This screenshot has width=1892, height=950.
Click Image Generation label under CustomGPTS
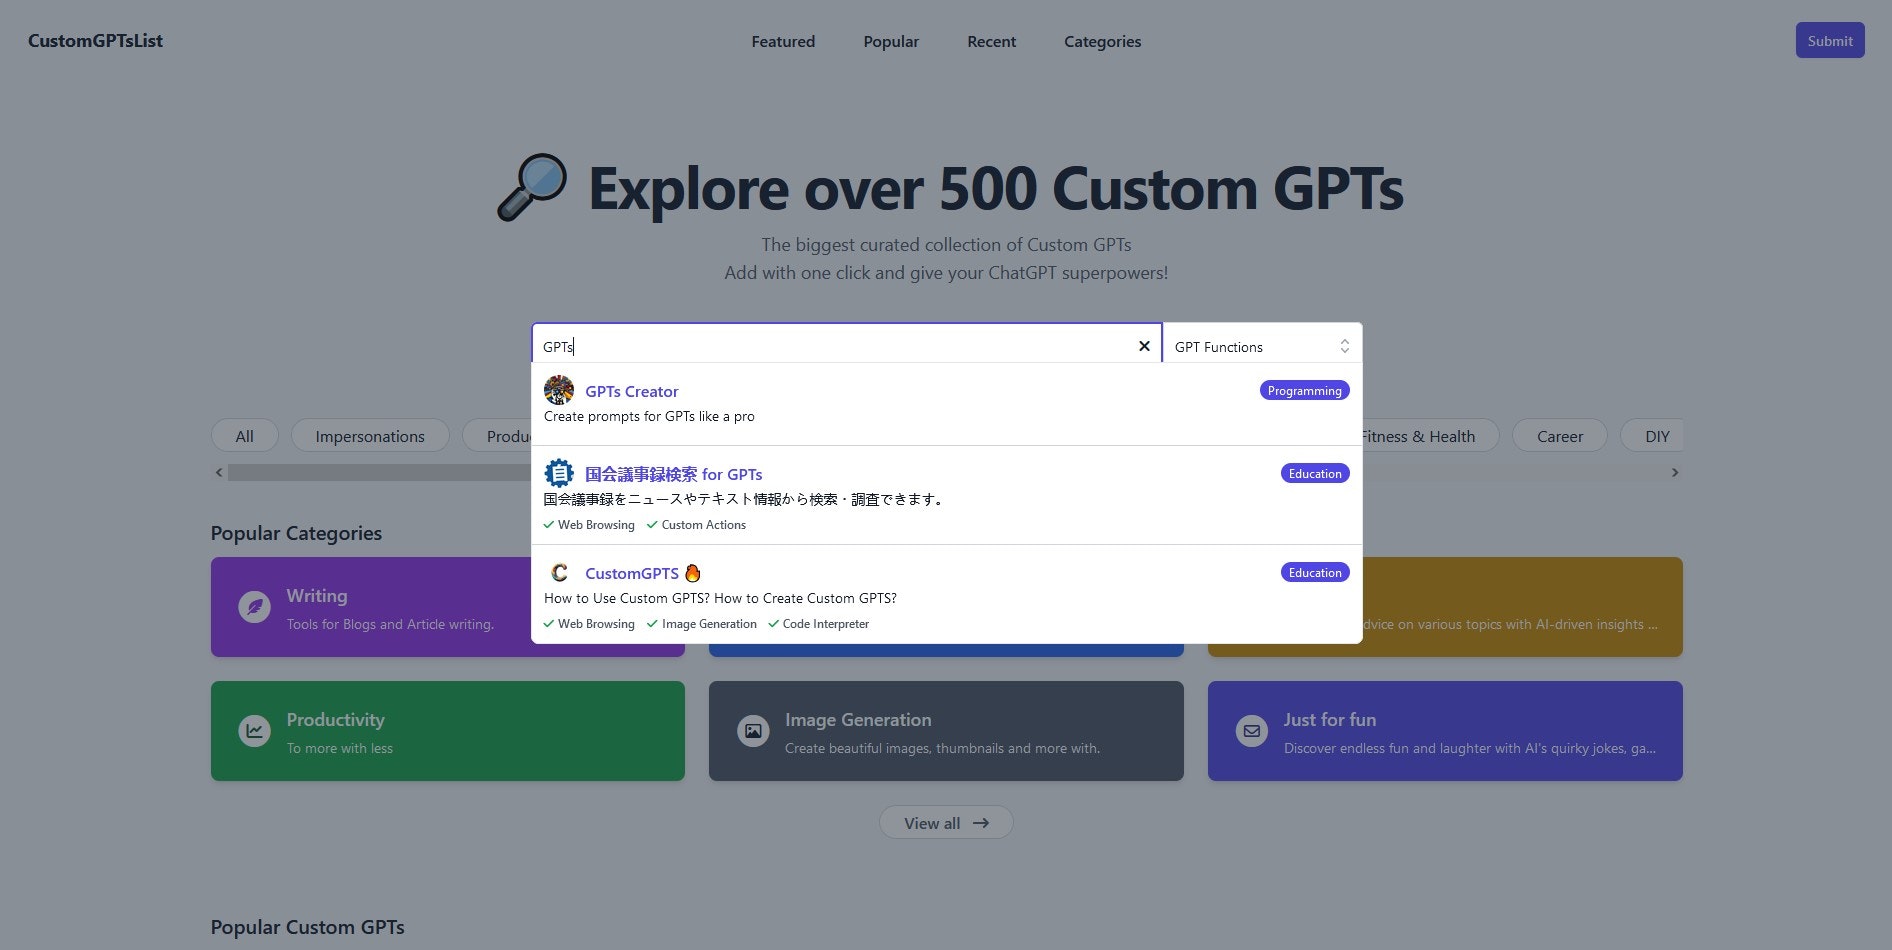(709, 624)
